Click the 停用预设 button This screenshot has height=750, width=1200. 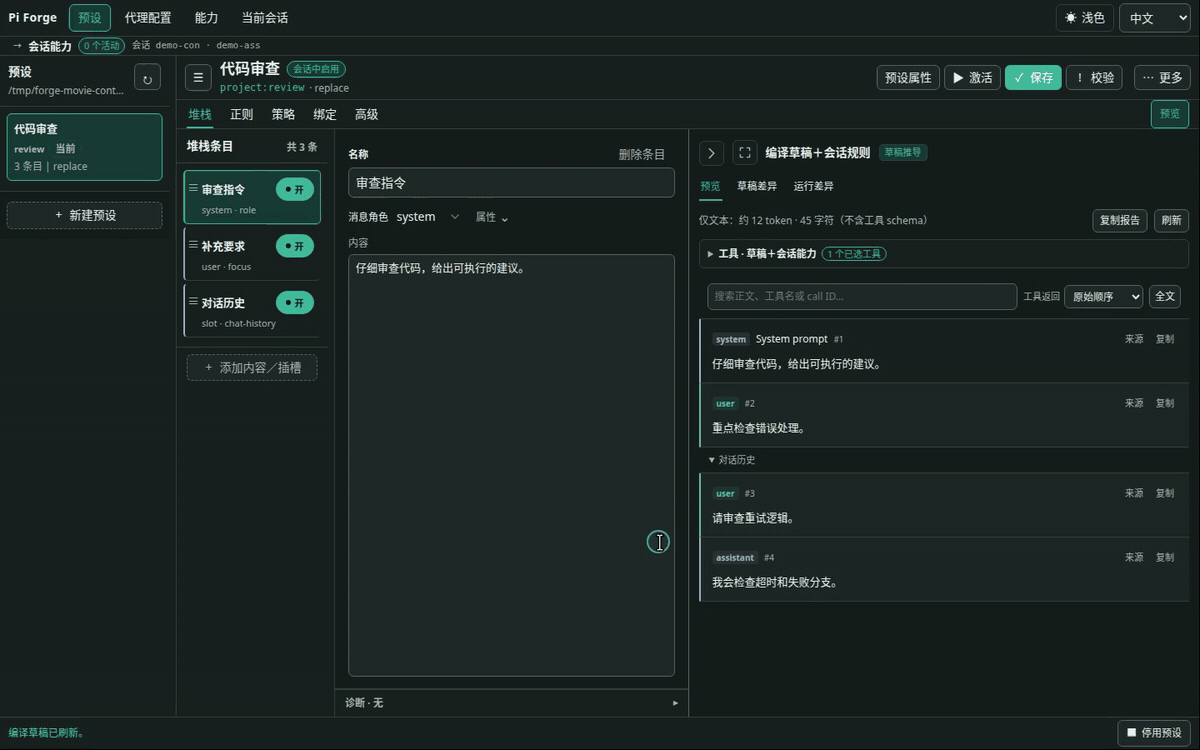point(1155,733)
